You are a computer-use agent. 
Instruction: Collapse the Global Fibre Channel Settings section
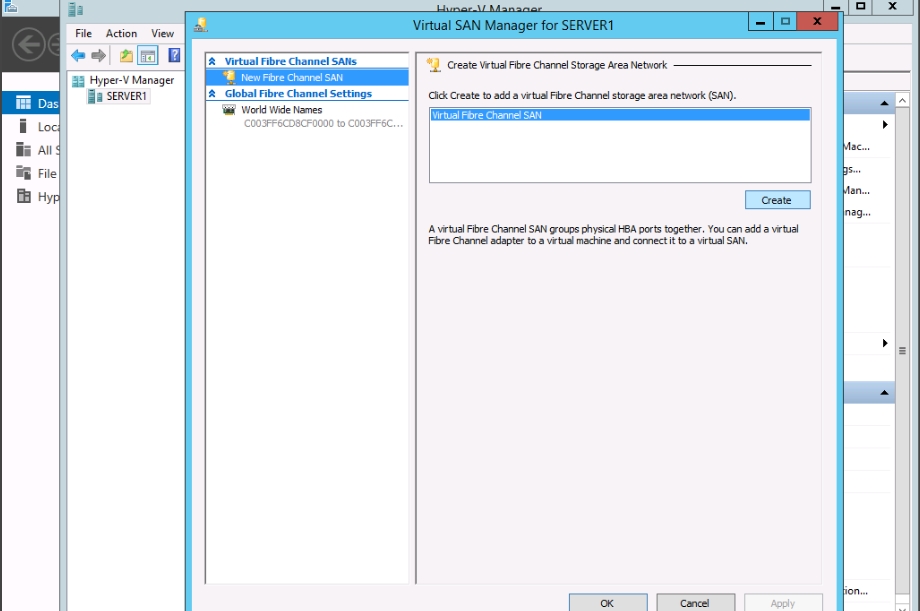[213, 94]
